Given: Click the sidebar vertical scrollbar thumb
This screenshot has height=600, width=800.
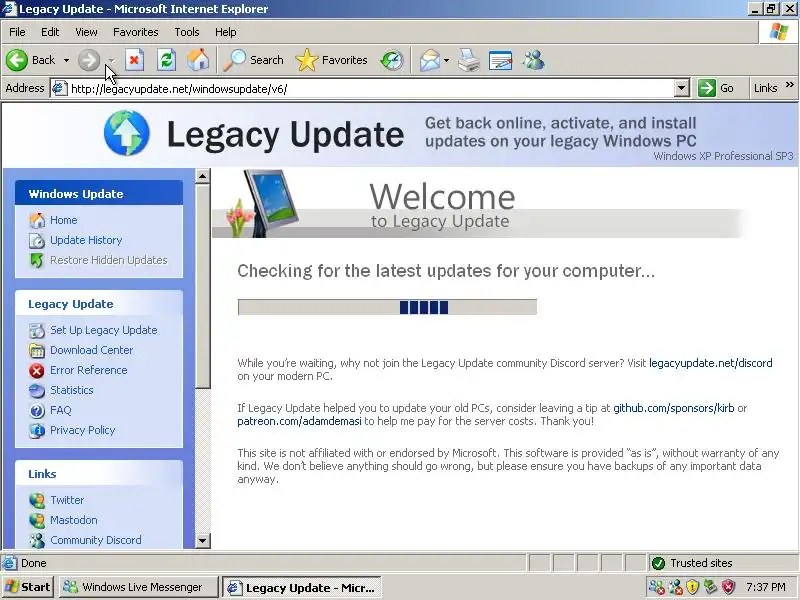Looking at the screenshot, I should [203, 287].
